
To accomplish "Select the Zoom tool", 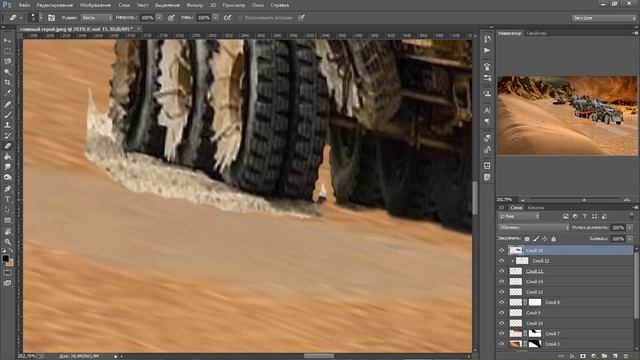I will tap(7, 242).
